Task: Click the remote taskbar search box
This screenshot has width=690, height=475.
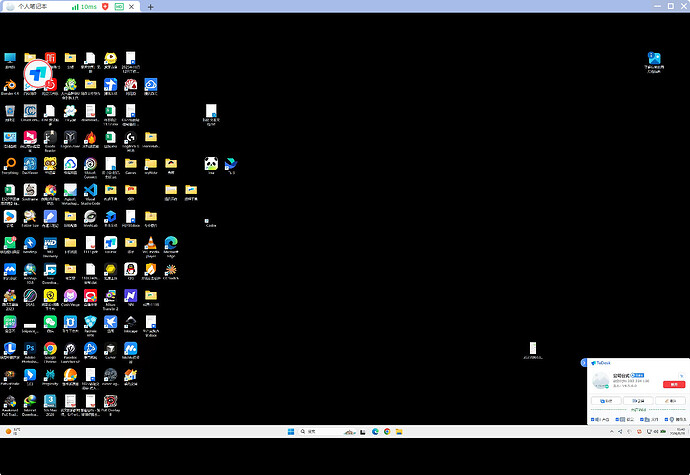Action: pyautogui.click(x=327, y=431)
